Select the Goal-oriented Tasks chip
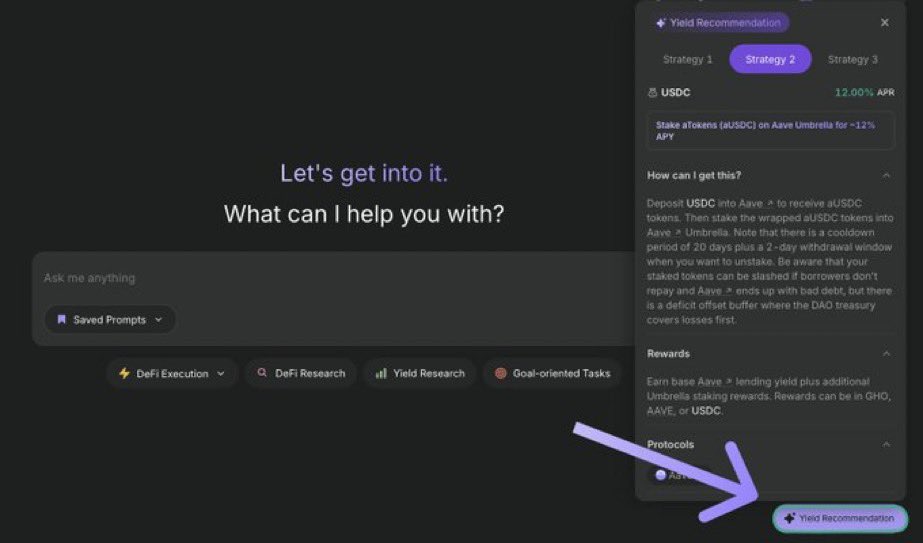923x543 pixels. 552,373
